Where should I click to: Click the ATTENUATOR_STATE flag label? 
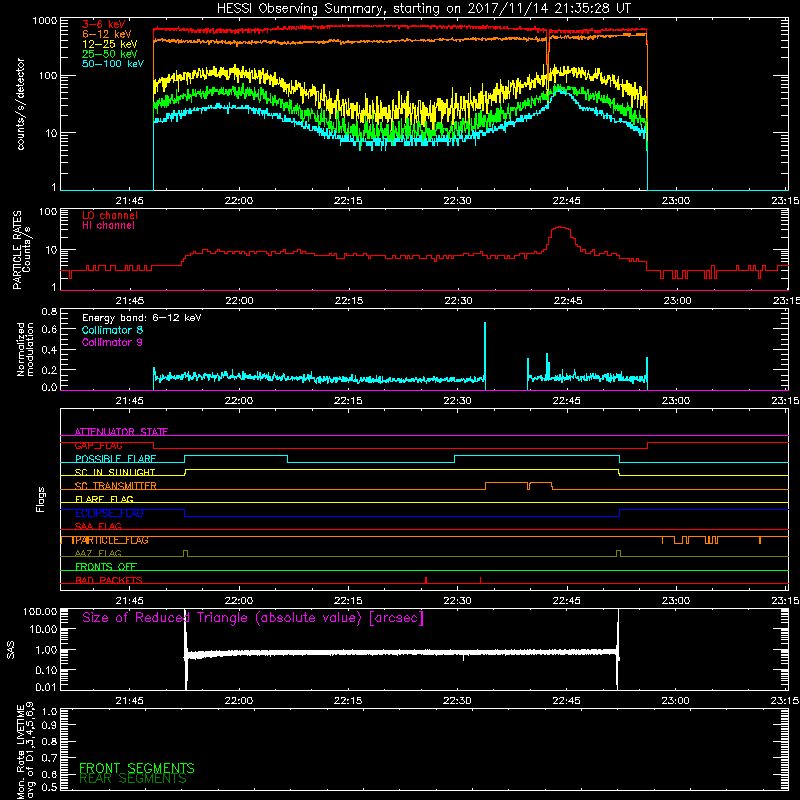(121, 432)
